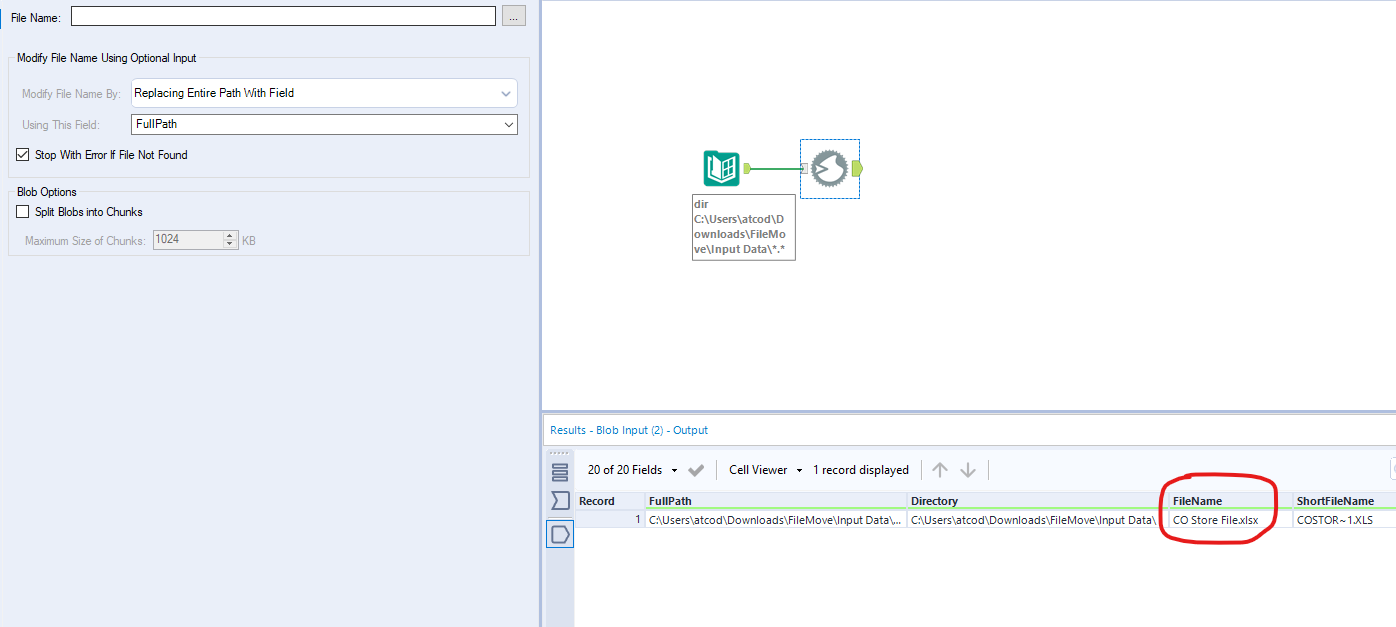
Task: Select the Blob Input gear tool on canvas
Action: click(x=830, y=168)
